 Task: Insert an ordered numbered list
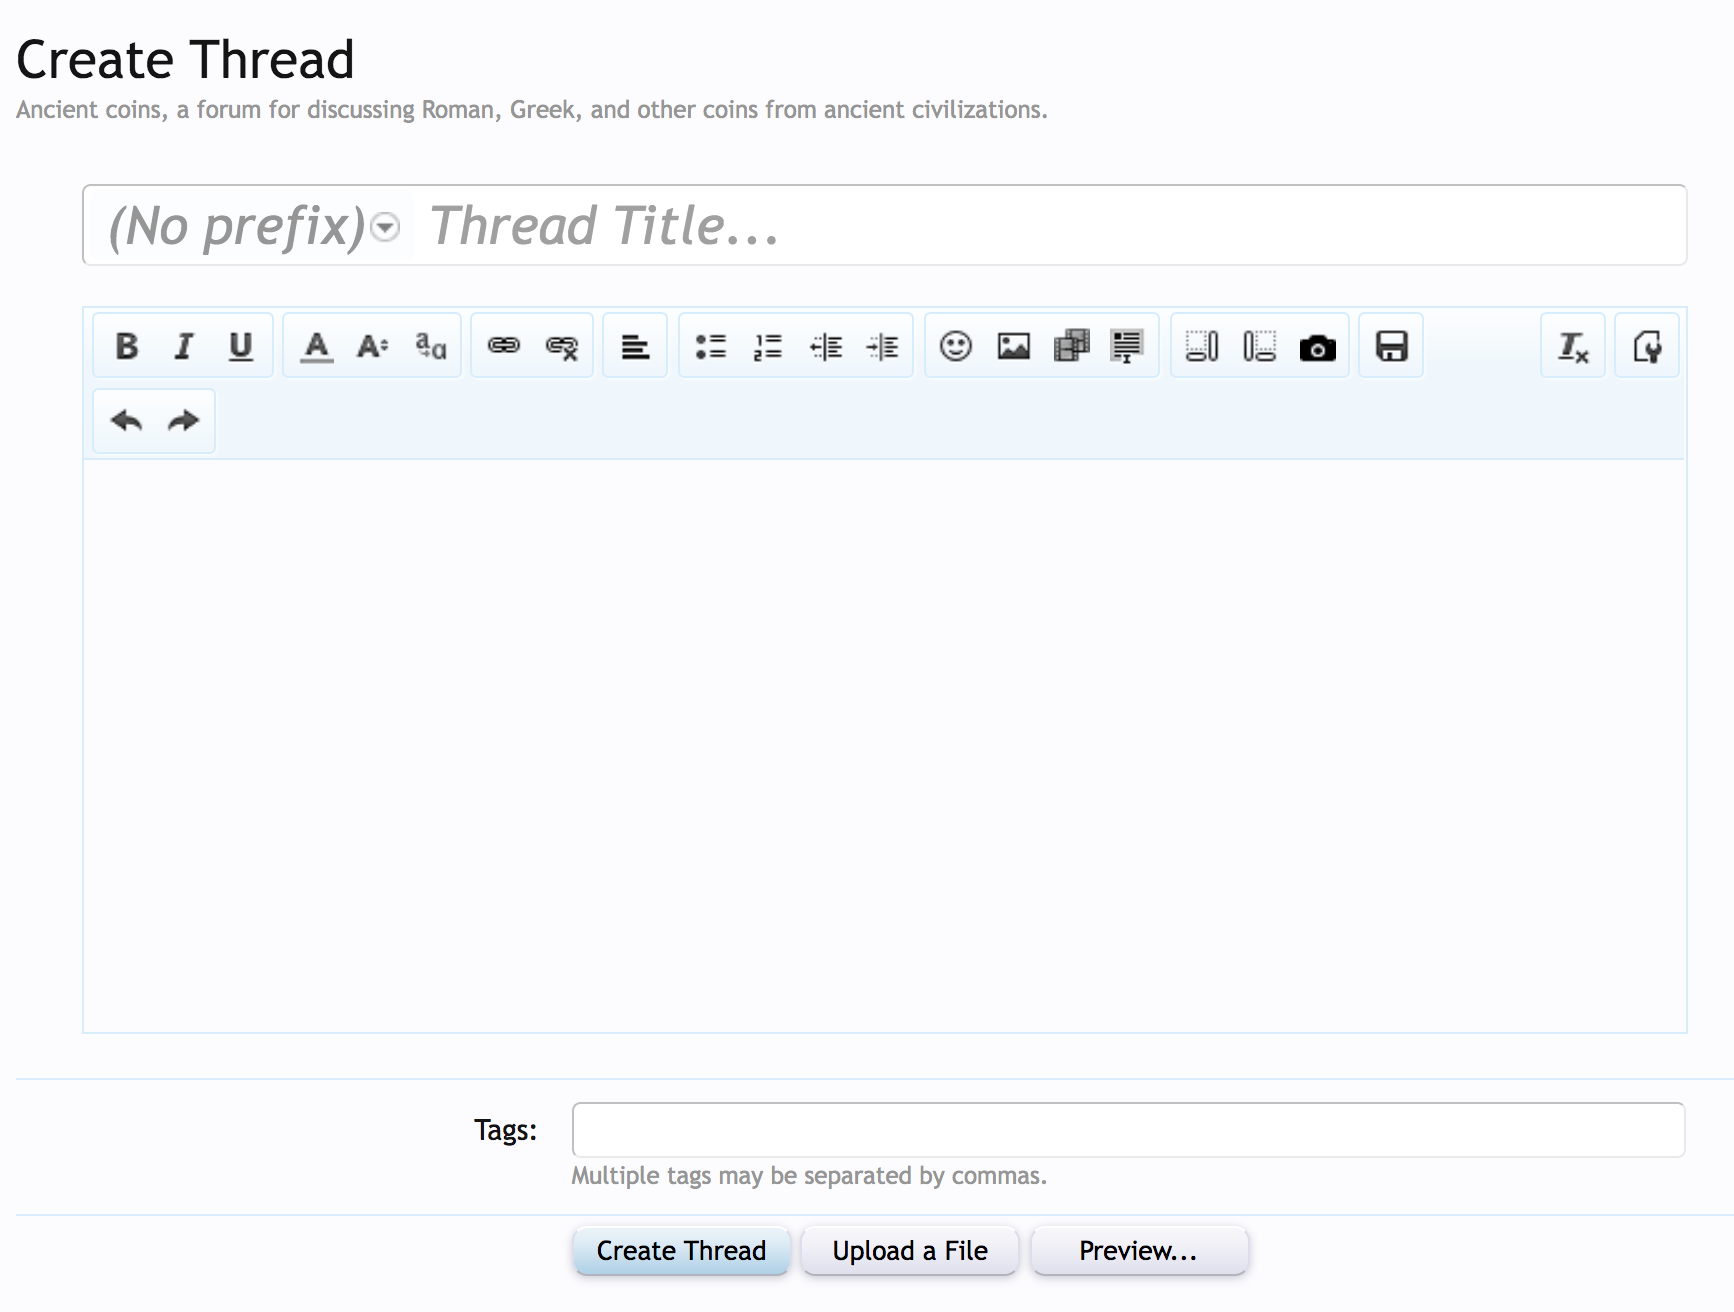768,346
